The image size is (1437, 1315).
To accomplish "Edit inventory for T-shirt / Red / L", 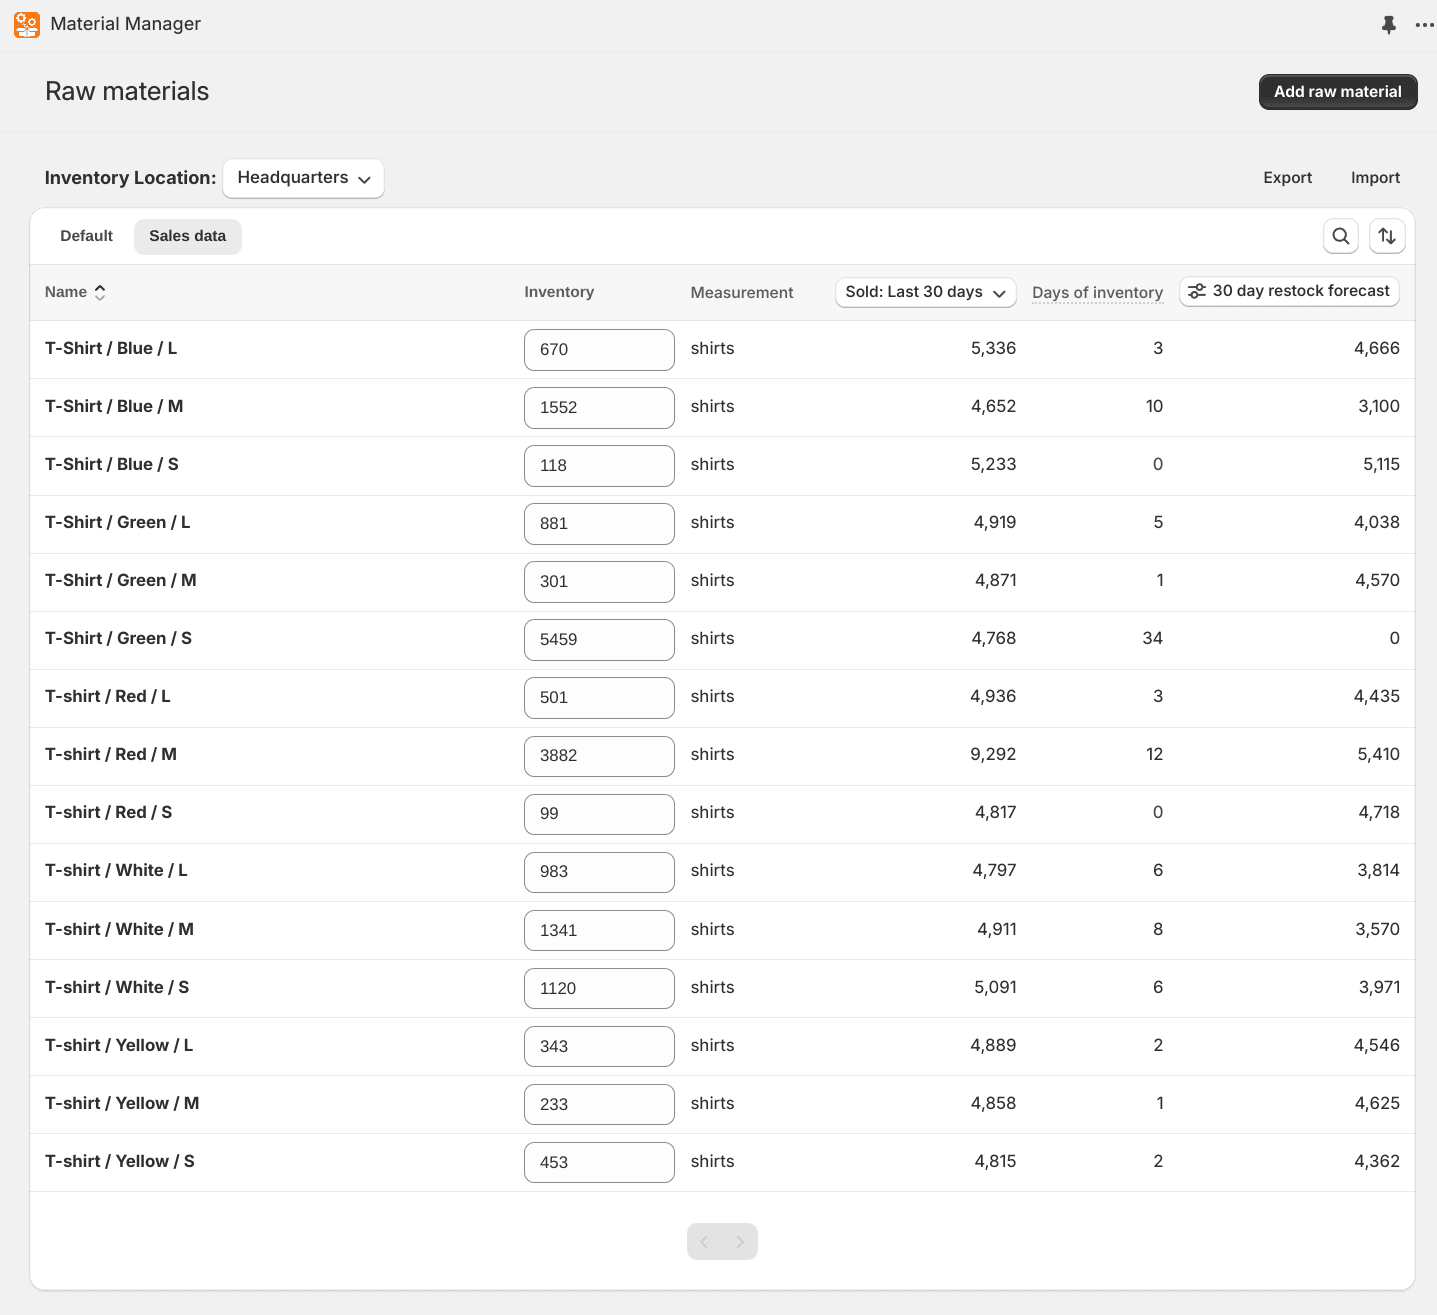I will (x=599, y=698).
